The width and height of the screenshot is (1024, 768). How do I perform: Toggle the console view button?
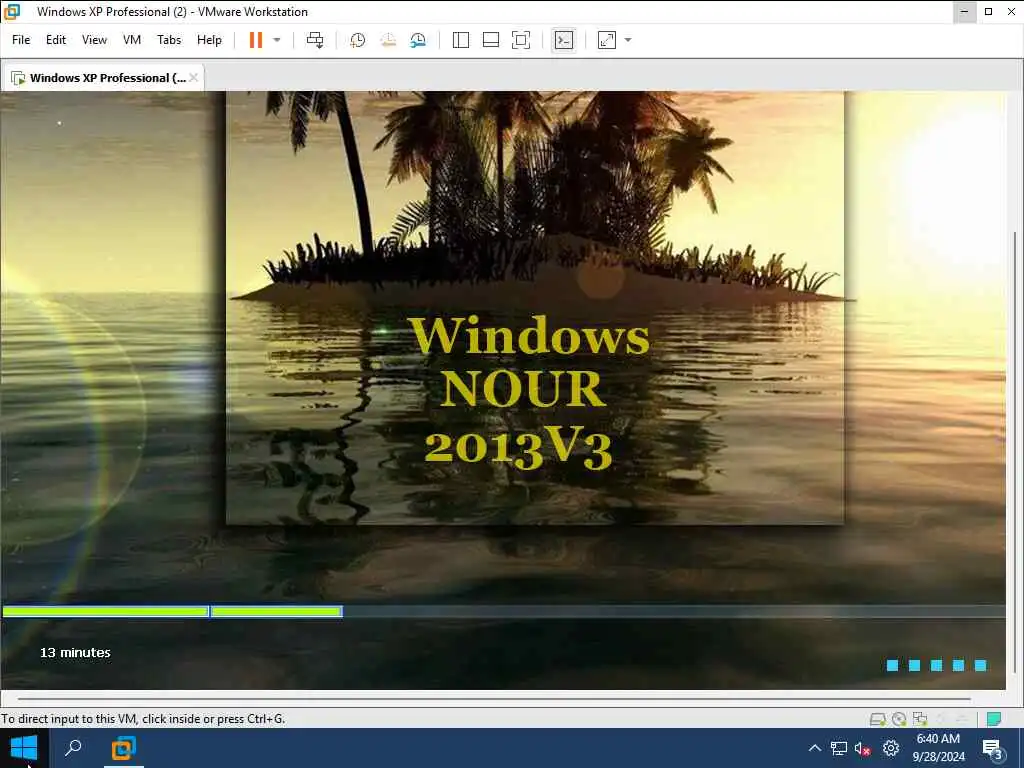coord(564,40)
